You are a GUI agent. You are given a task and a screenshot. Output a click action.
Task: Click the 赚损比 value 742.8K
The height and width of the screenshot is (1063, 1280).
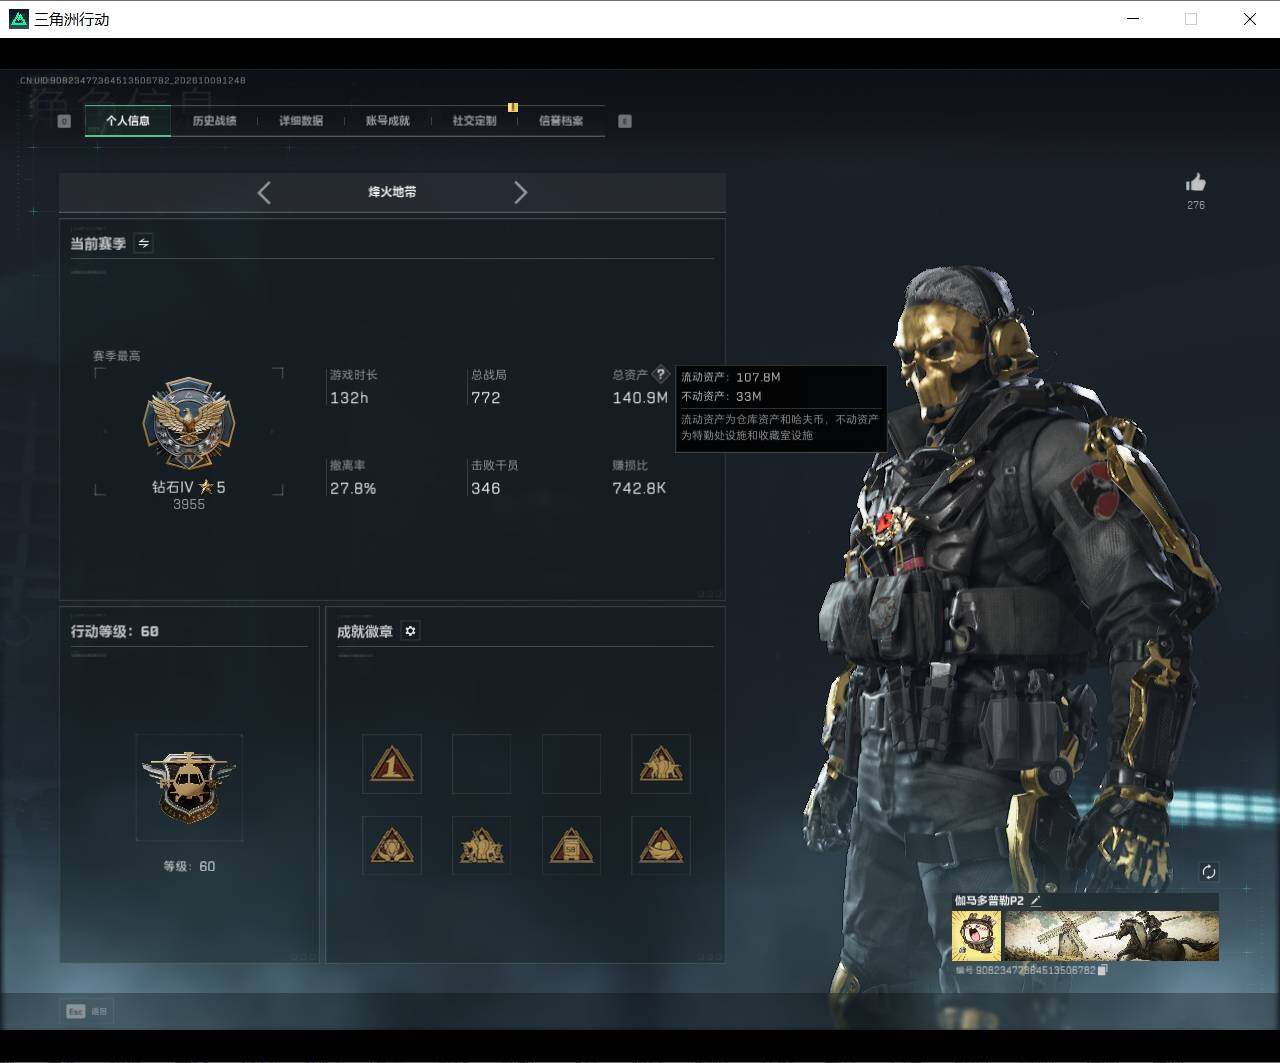(639, 488)
